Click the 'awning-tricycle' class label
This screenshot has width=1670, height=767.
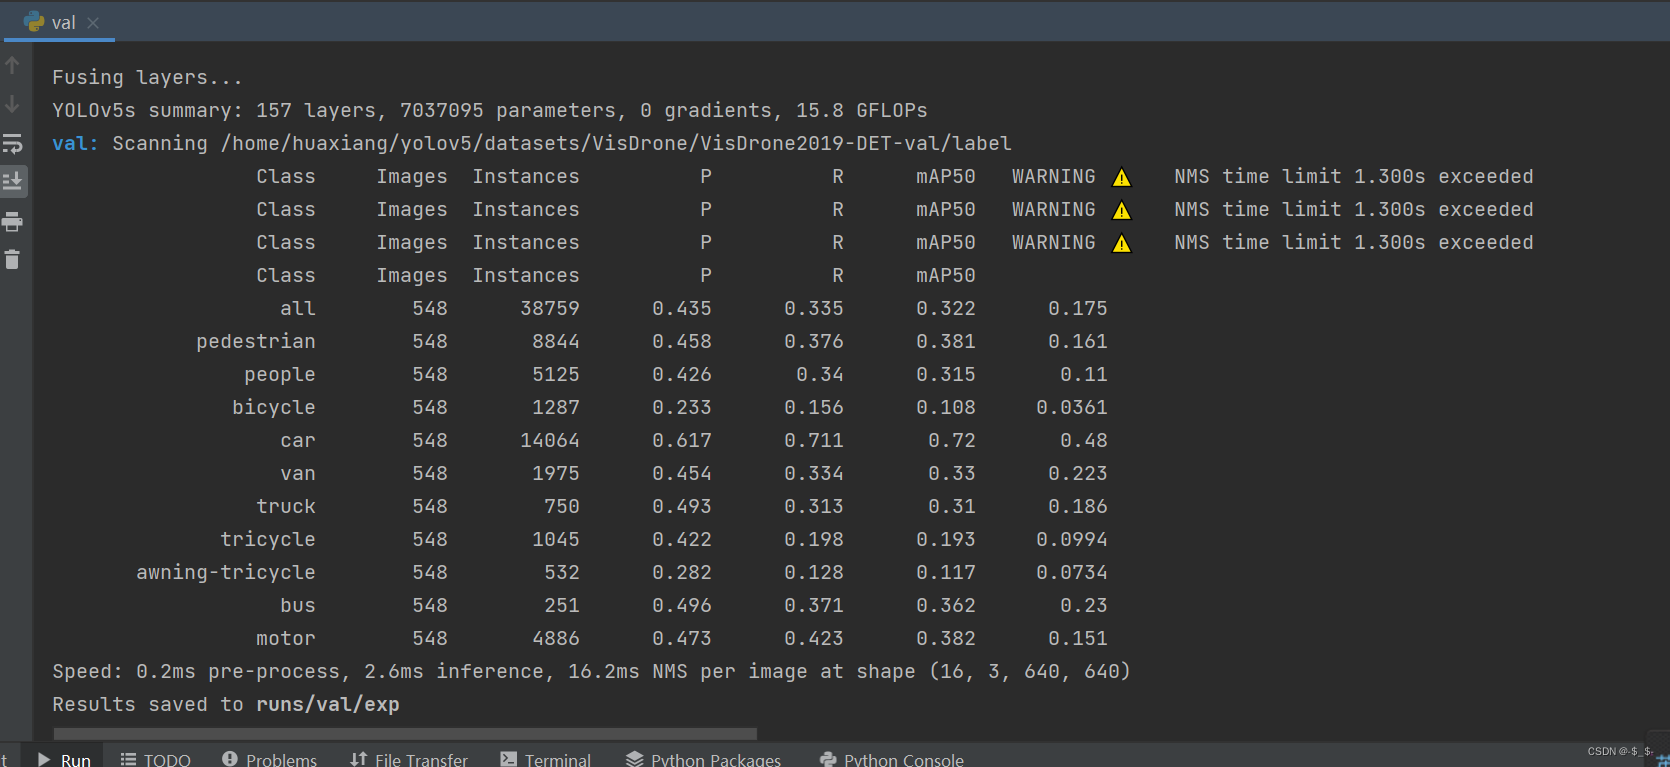point(226,572)
